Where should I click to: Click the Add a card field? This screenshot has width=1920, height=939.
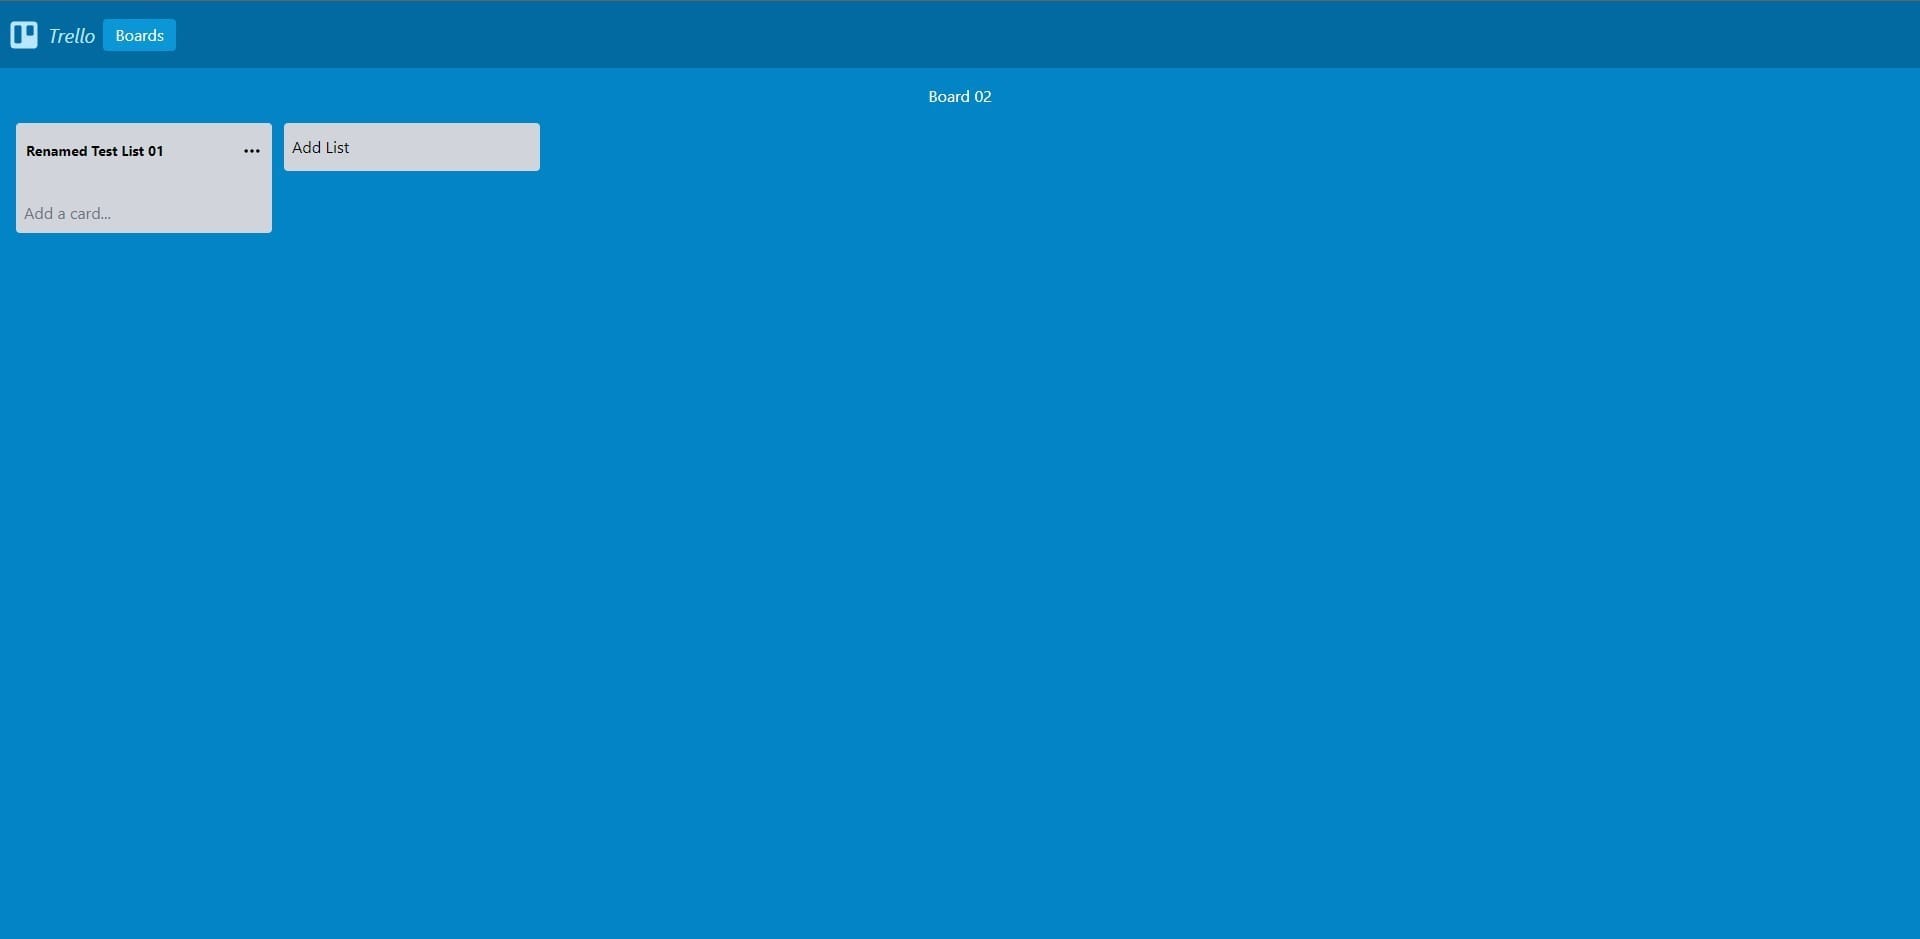click(68, 213)
